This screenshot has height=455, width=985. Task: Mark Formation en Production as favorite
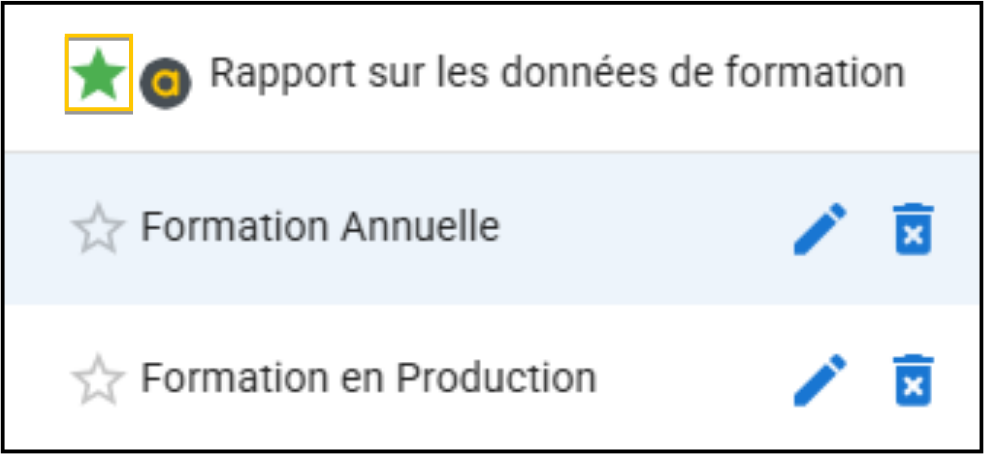pyautogui.click(x=98, y=380)
